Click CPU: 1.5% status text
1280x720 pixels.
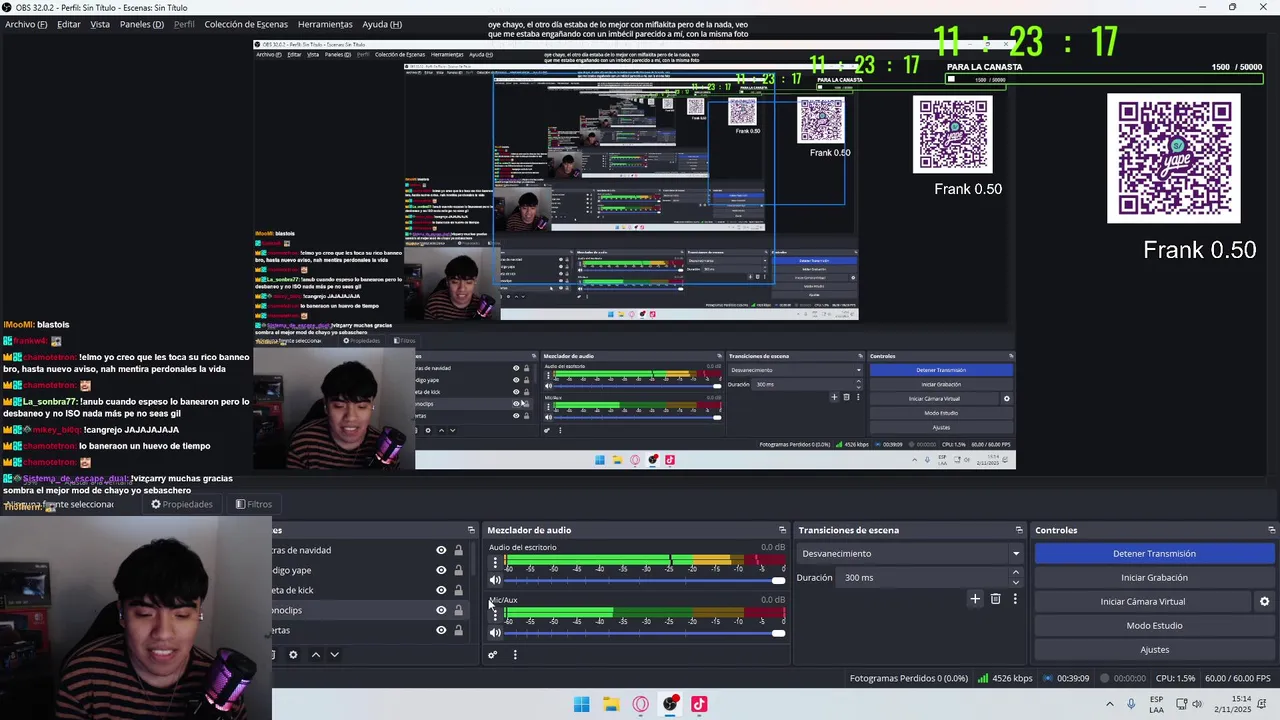[x=1175, y=679]
